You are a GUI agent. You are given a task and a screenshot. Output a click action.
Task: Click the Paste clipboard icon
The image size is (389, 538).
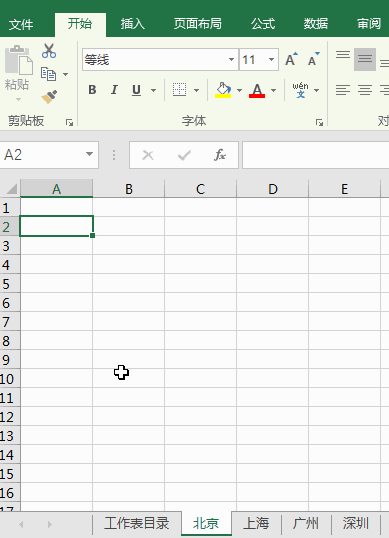coord(18,60)
